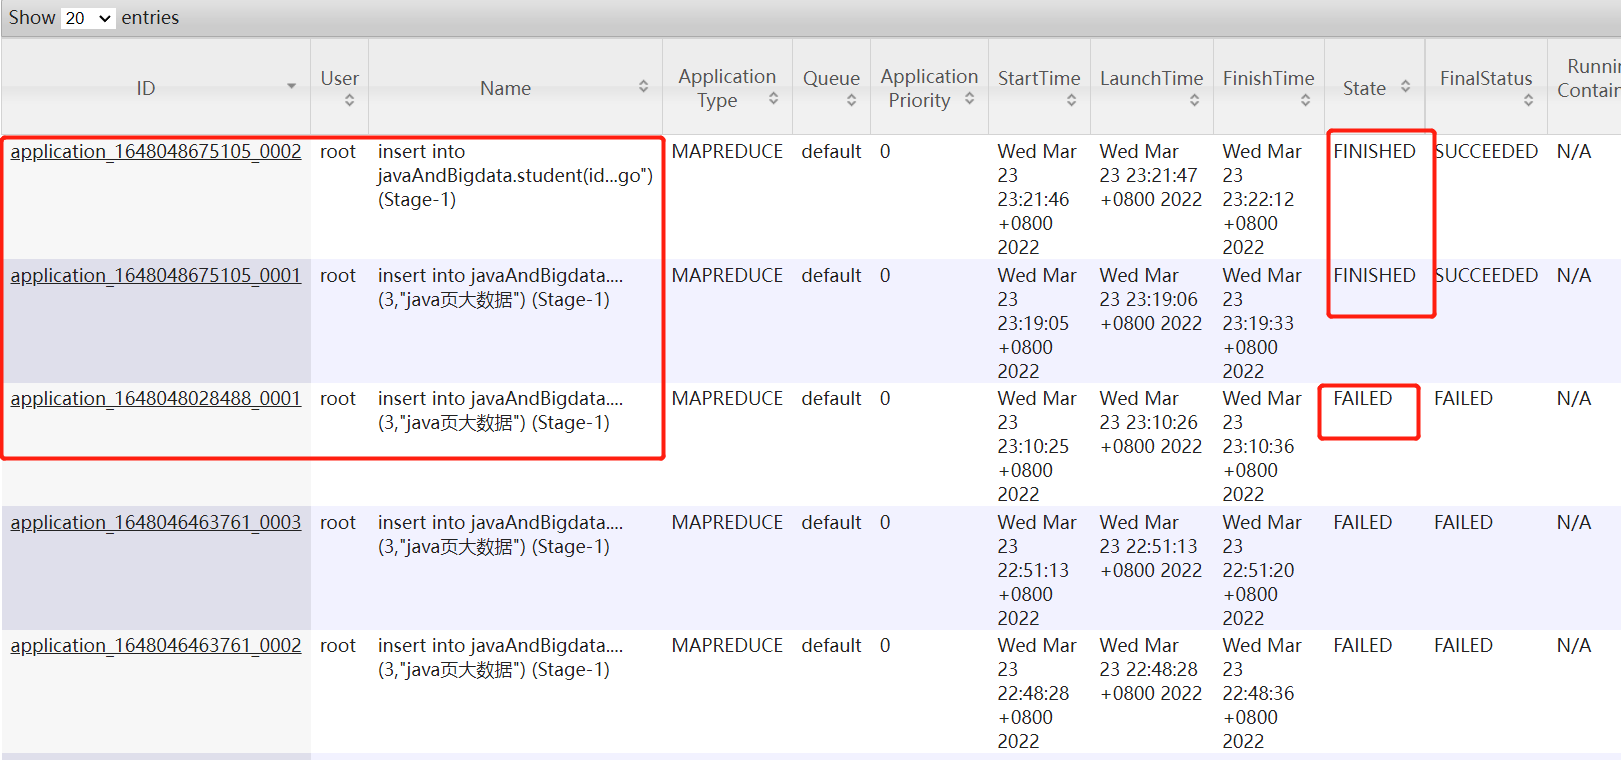Click the LaunchTime column header text
Image resolution: width=1621 pixels, height=760 pixels.
click(x=1152, y=78)
